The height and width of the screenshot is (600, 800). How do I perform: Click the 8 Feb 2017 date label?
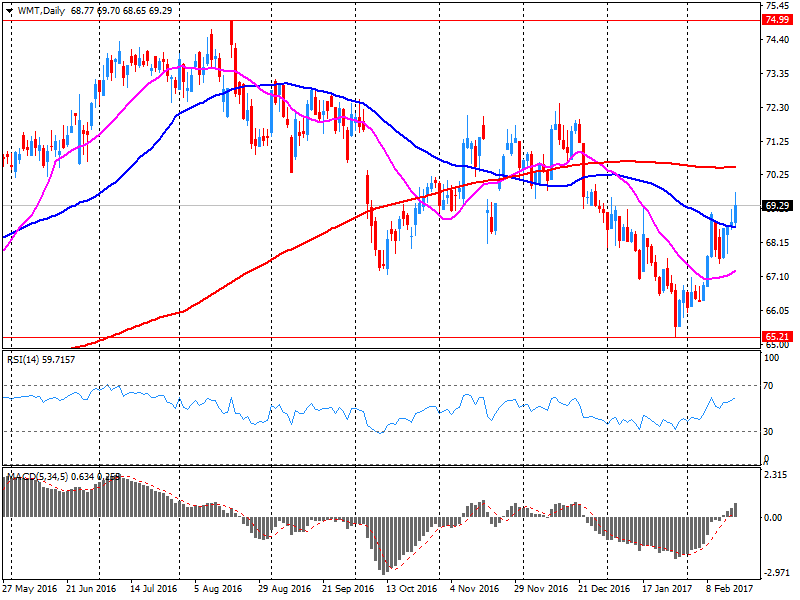[x=730, y=589]
